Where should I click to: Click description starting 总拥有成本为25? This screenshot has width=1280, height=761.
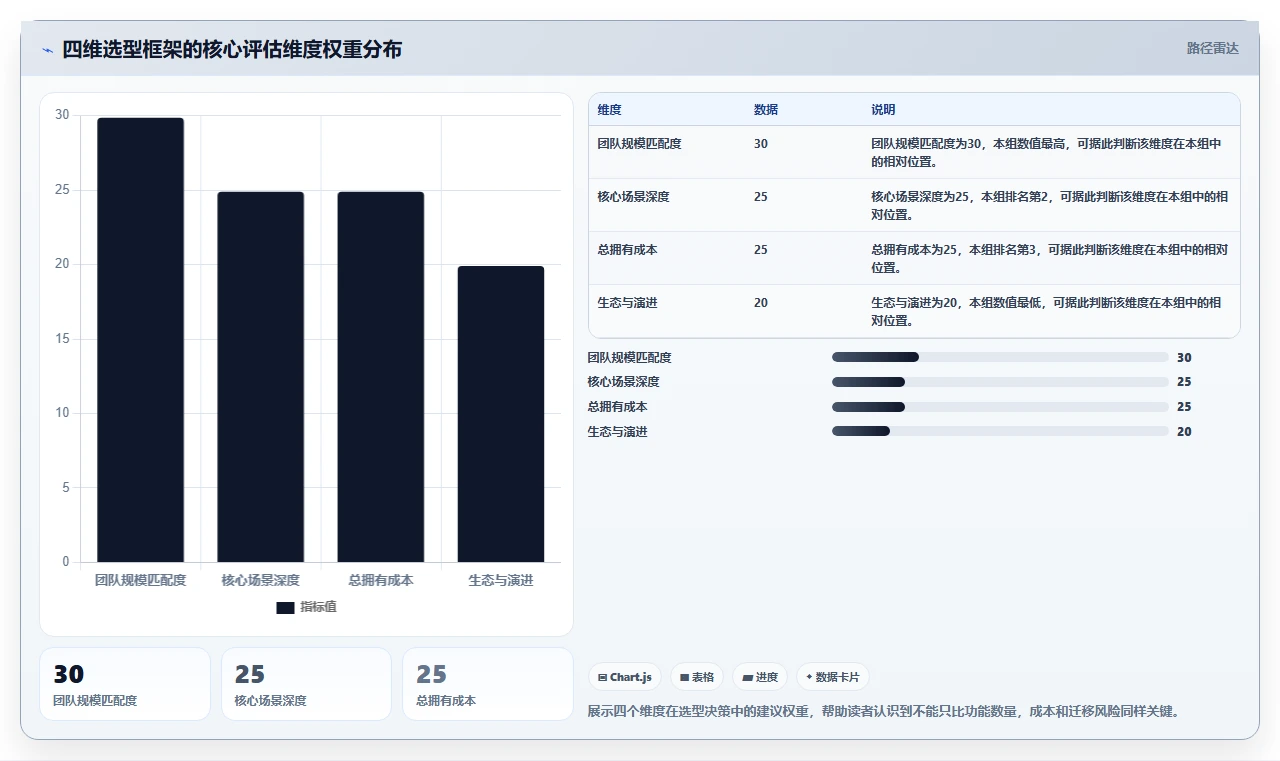click(x=1049, y=258)
